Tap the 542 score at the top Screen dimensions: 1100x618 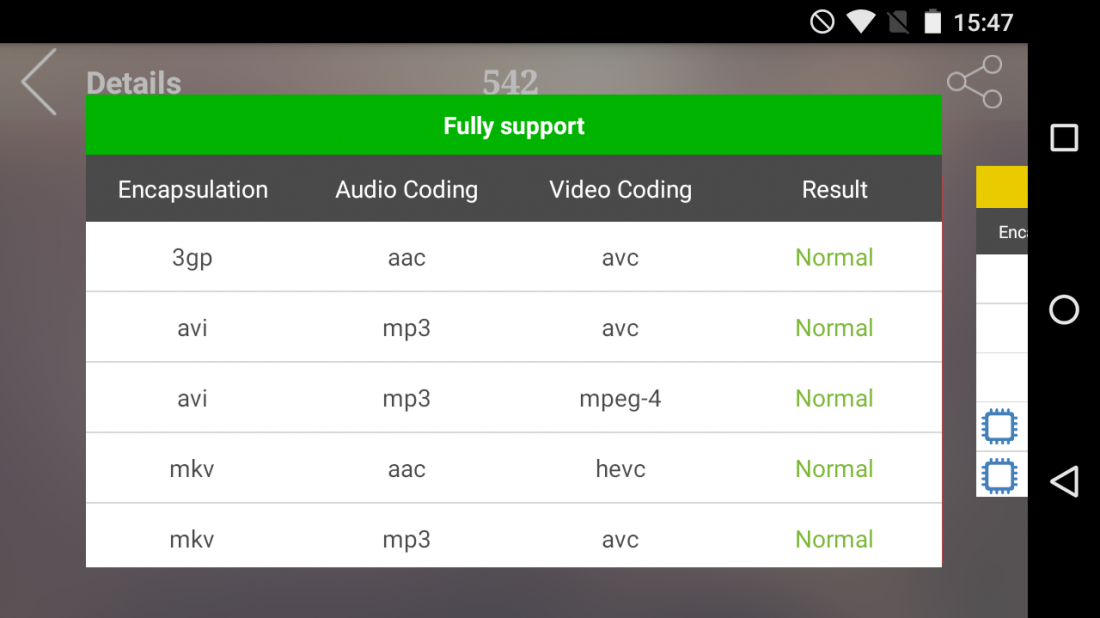point(510,82)
